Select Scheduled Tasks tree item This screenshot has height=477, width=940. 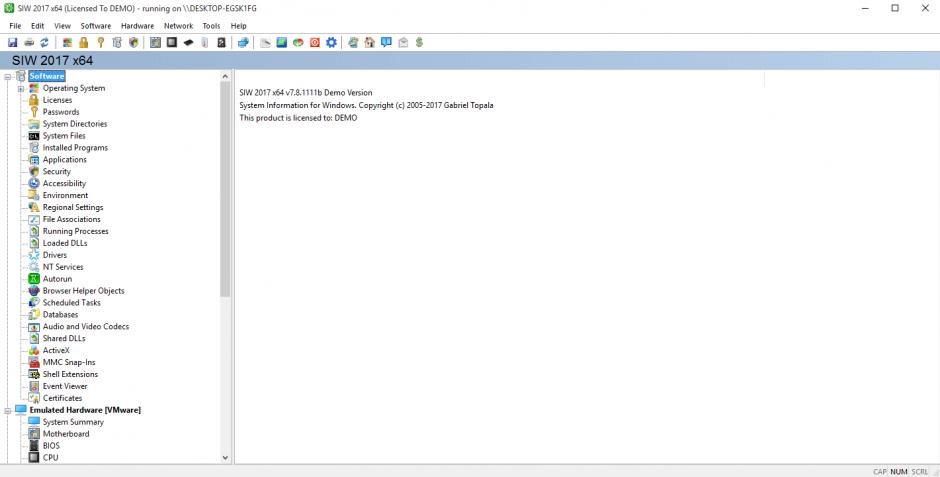[x=71, y=303]
